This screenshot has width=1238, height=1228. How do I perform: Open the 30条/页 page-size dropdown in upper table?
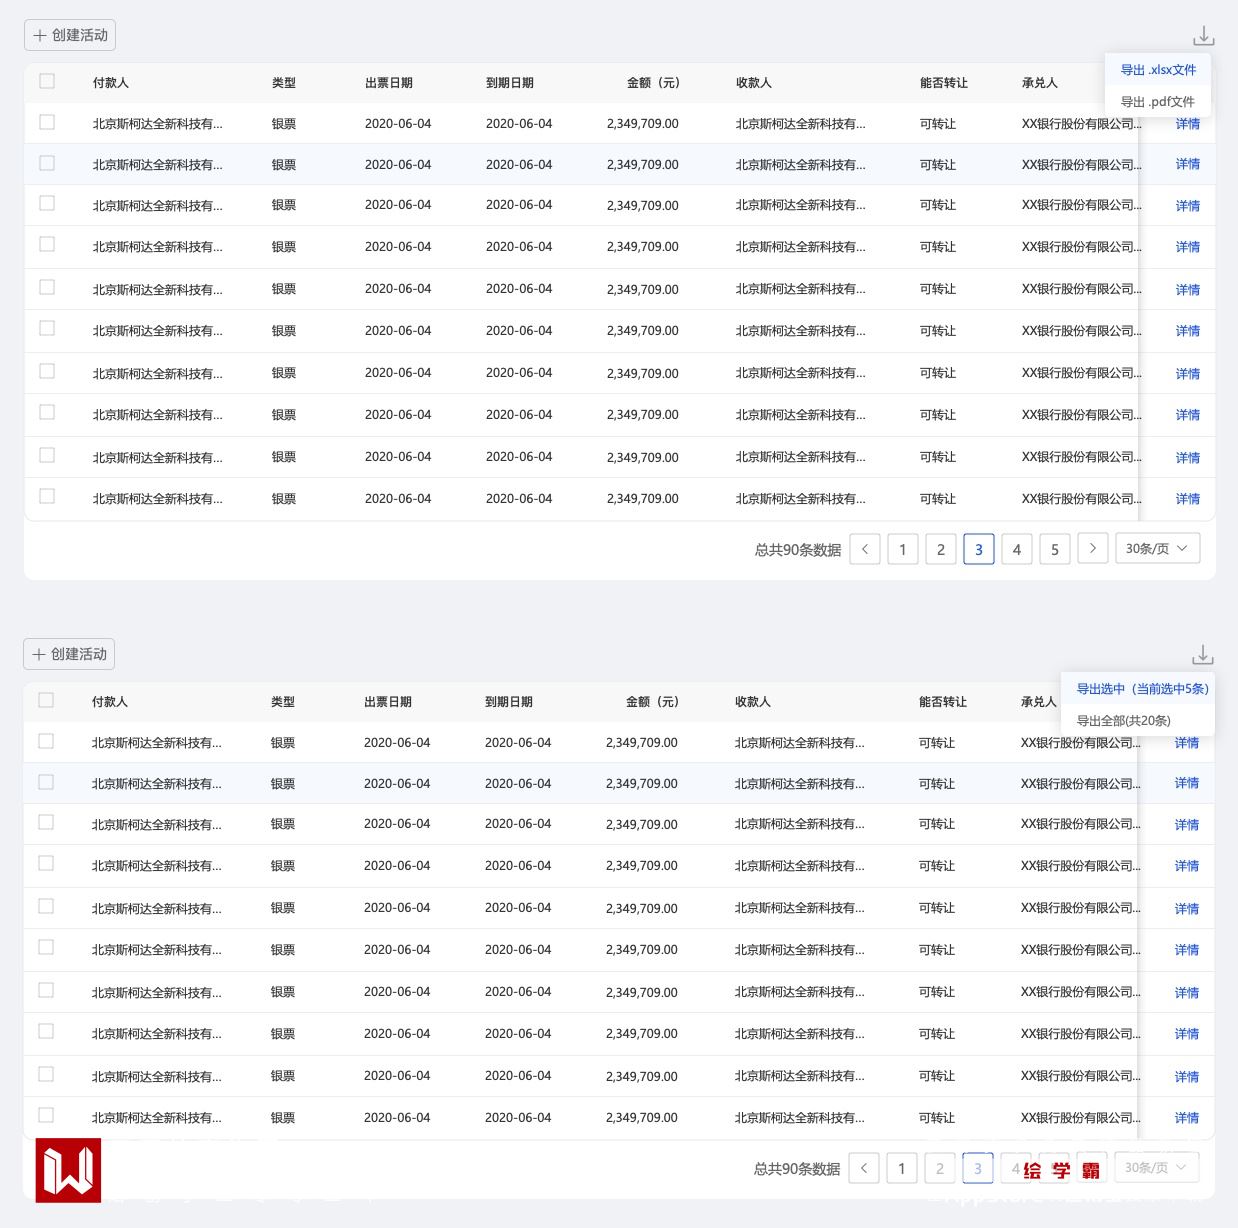coord(1157,548)
